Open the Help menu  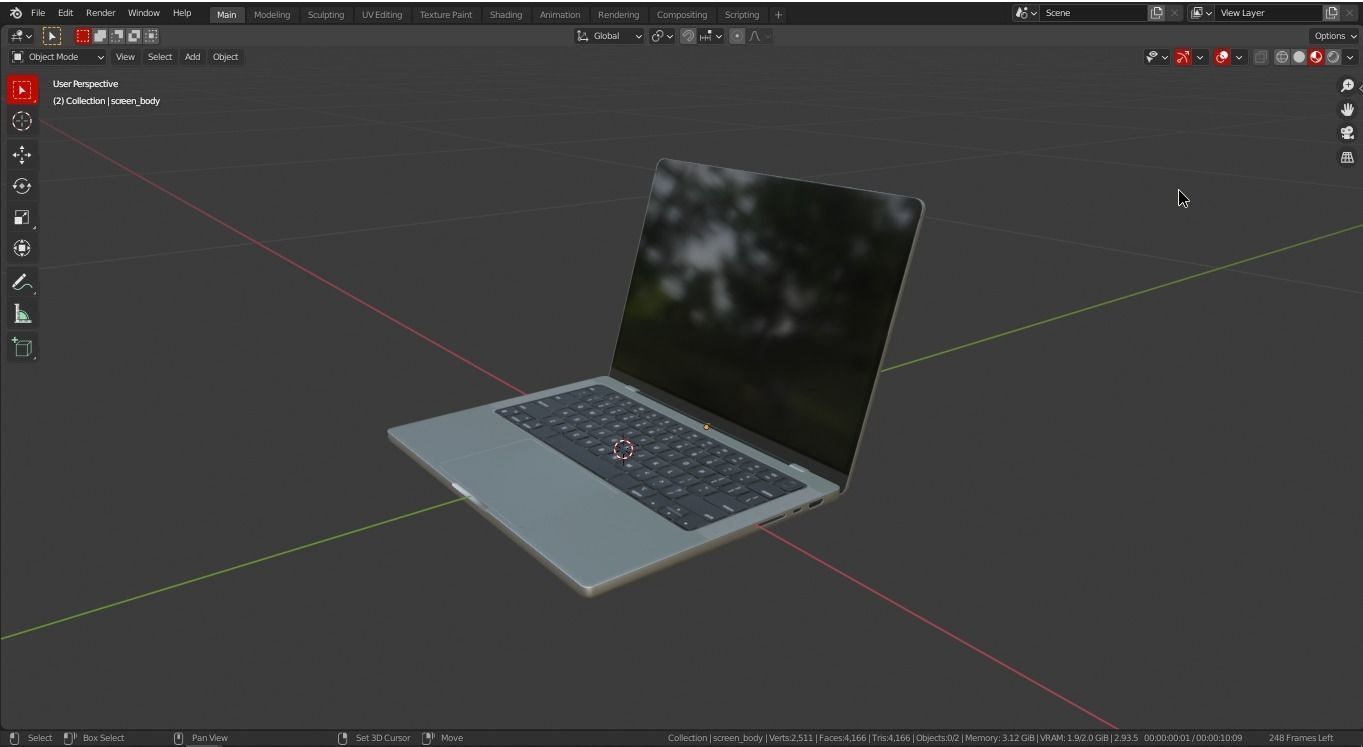tap(182, 13)
